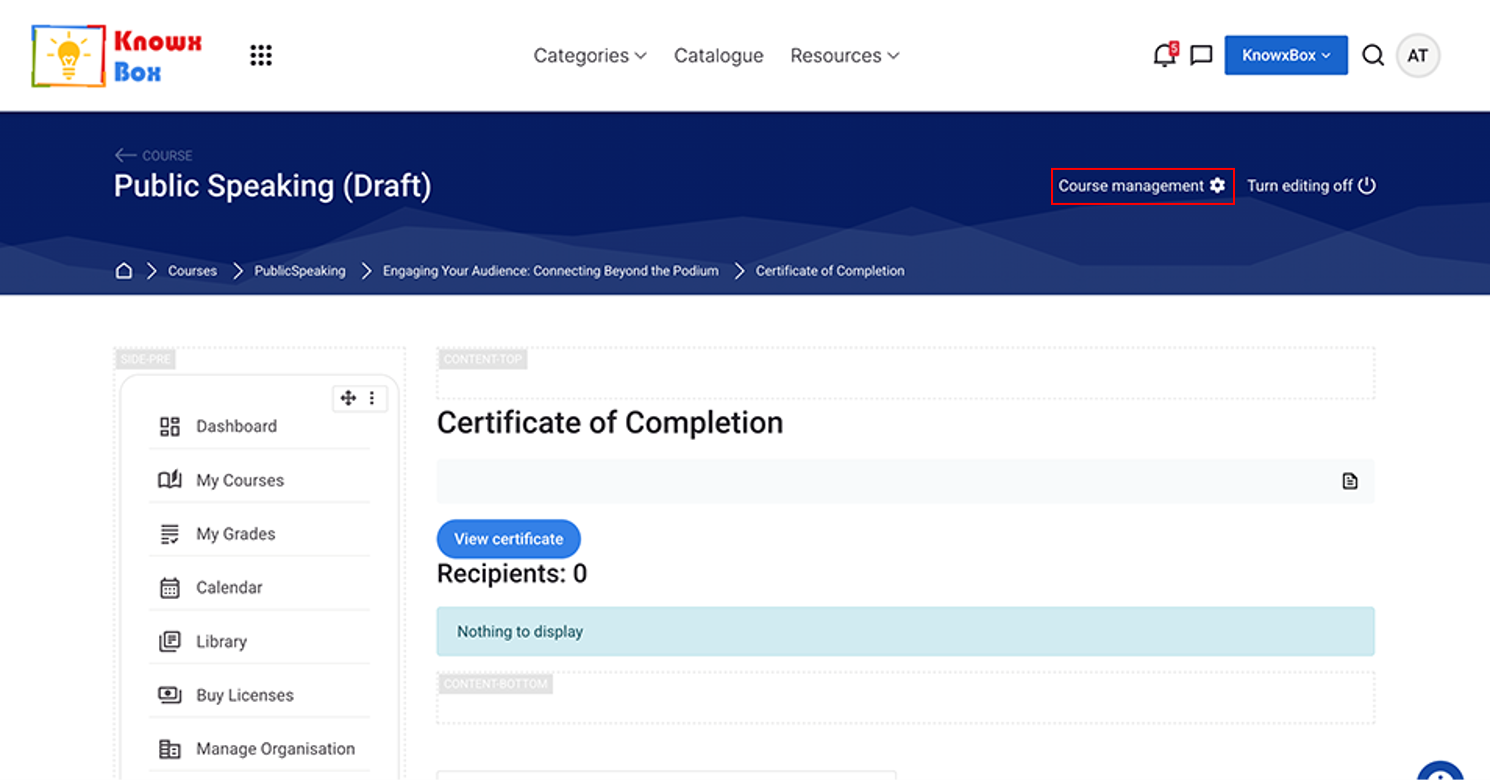
Task: Click the PublicSpeaking breadcrumb link
Action: (300, 271)
